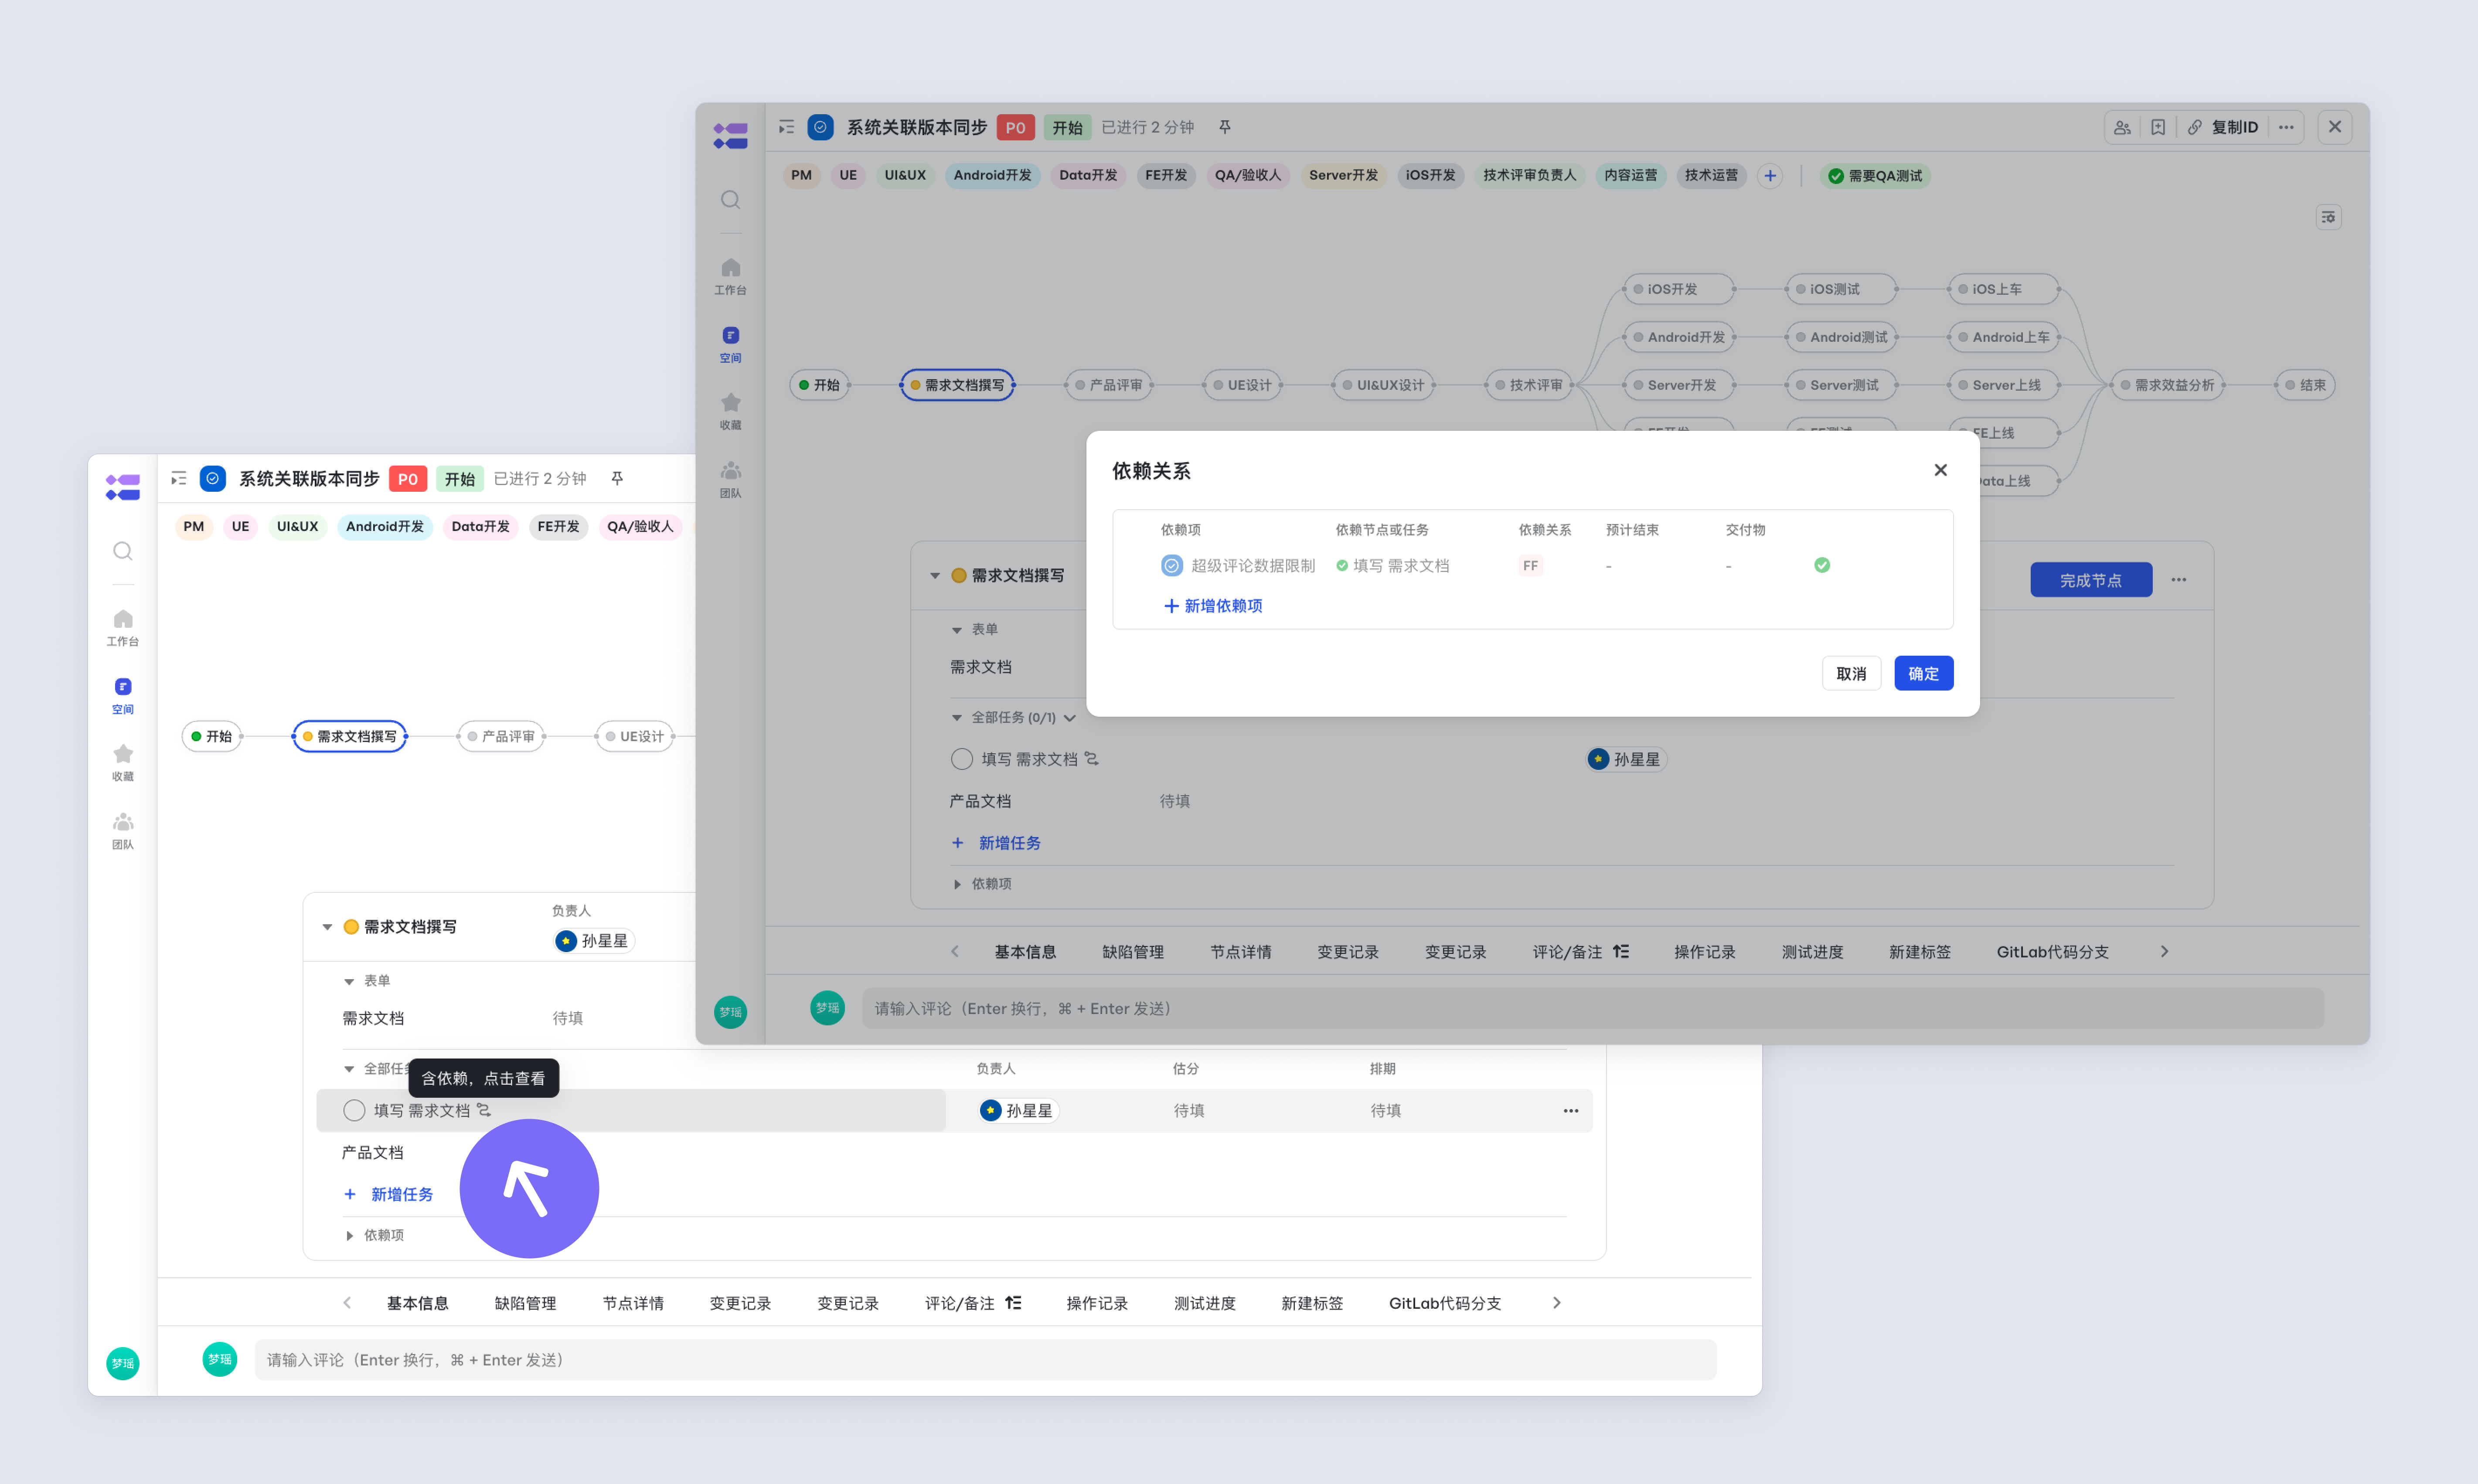Open the more menu next to 完成节点
This screenshot has height=1484, width=2478.
tap(2179, 580)
